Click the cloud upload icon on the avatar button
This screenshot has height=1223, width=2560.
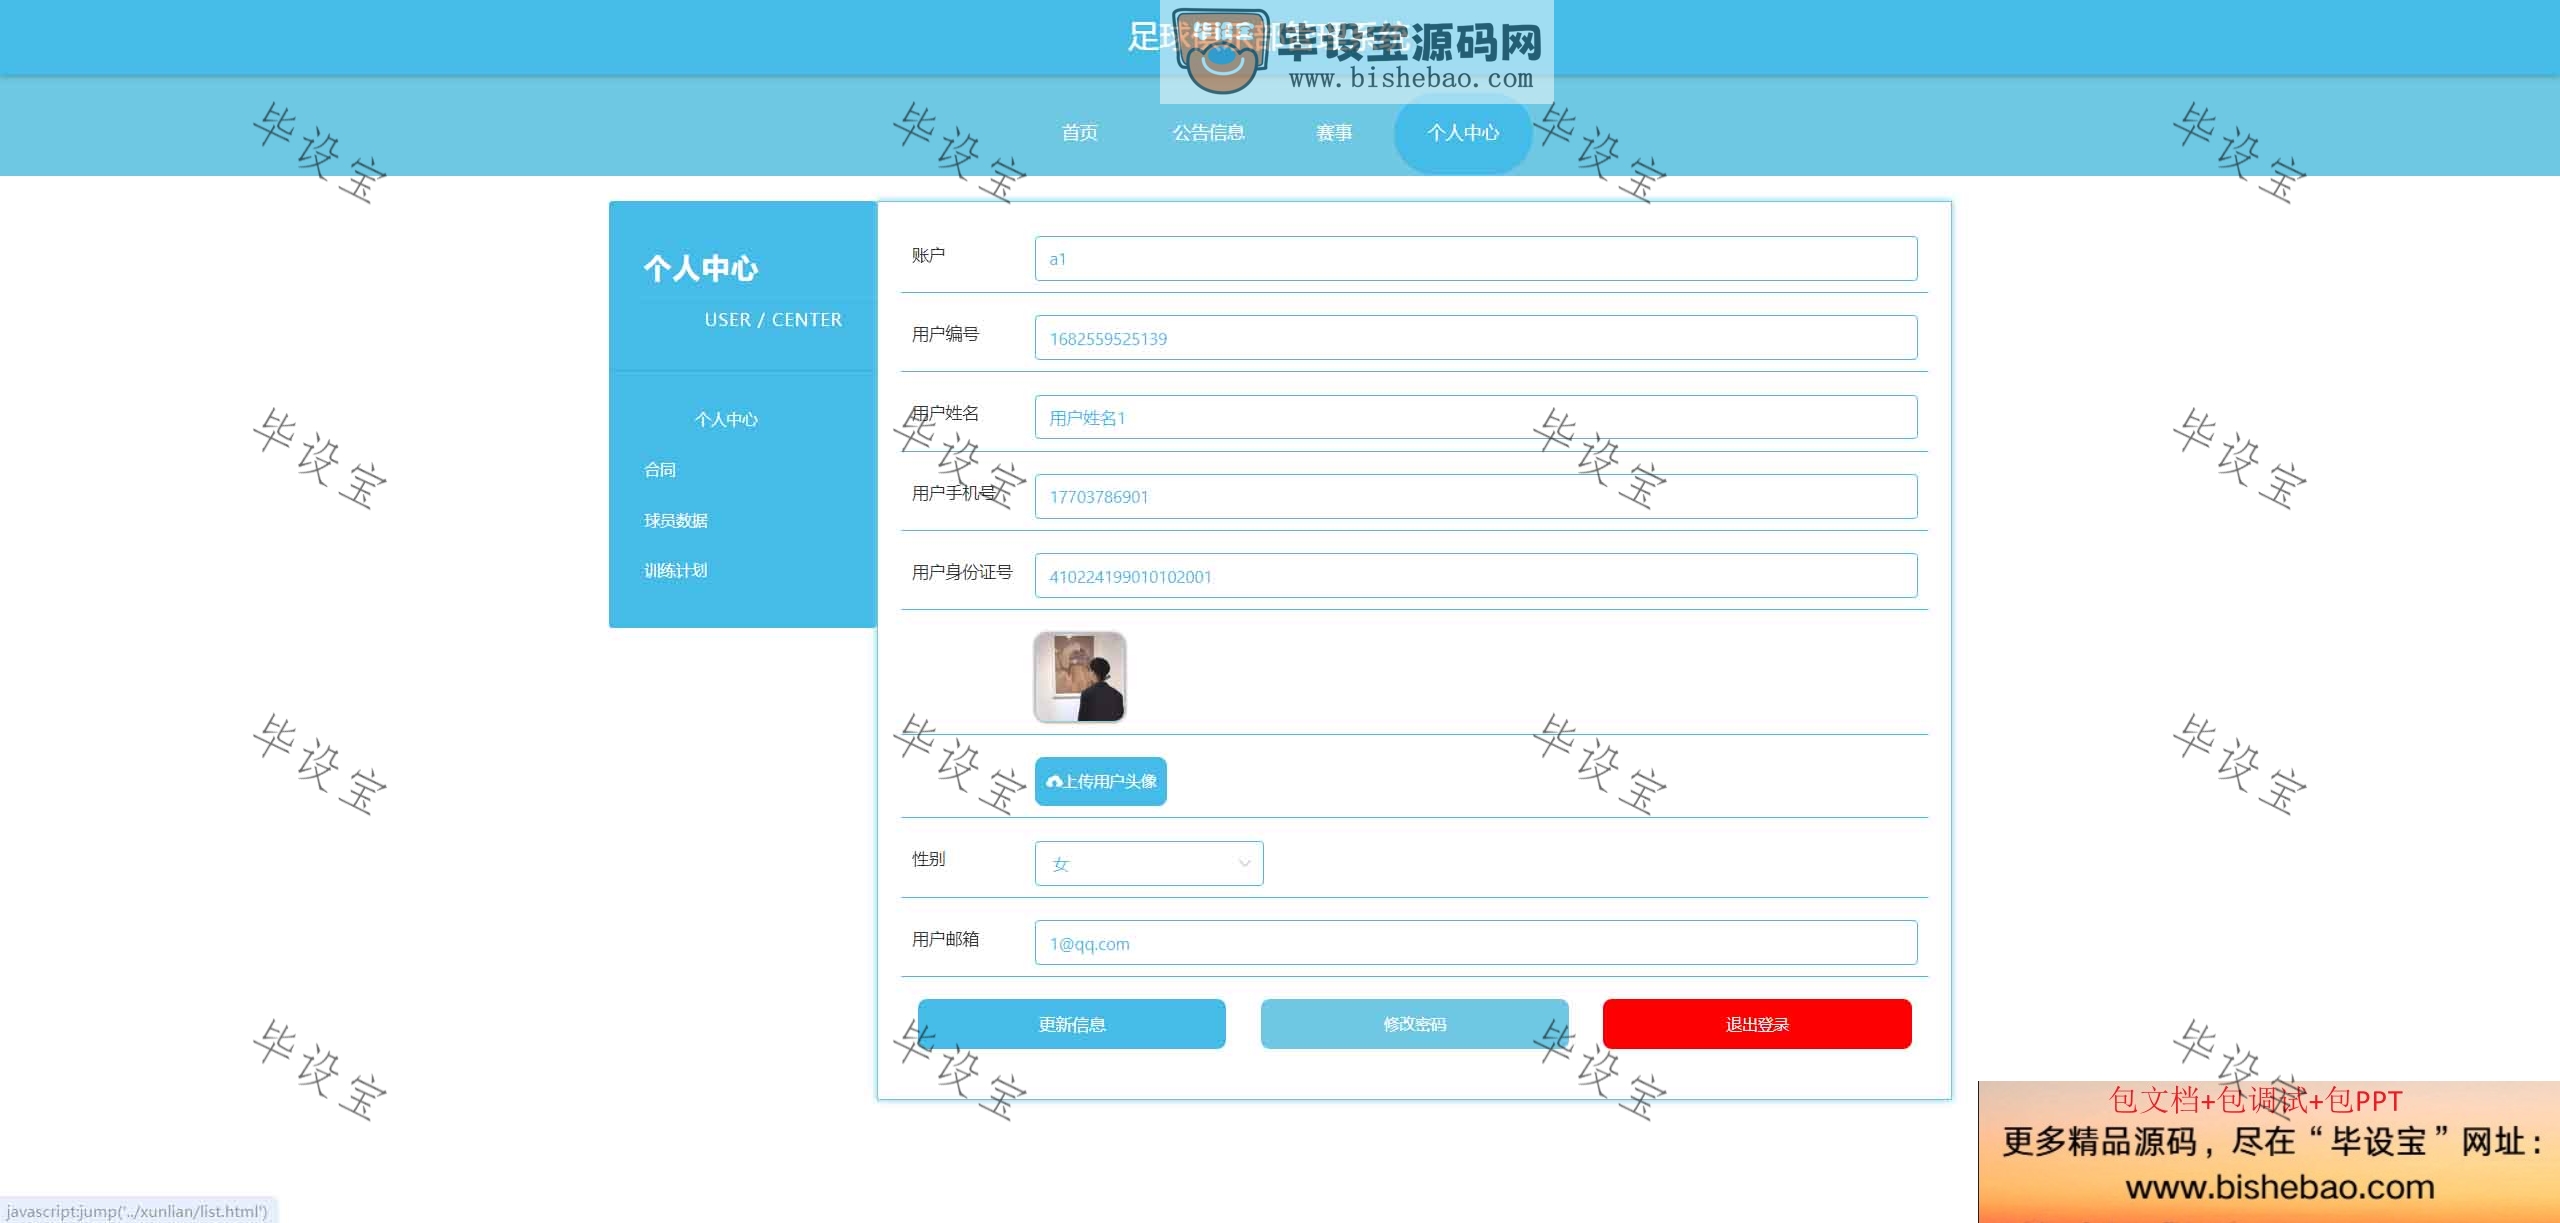[x=1054, y=781]
